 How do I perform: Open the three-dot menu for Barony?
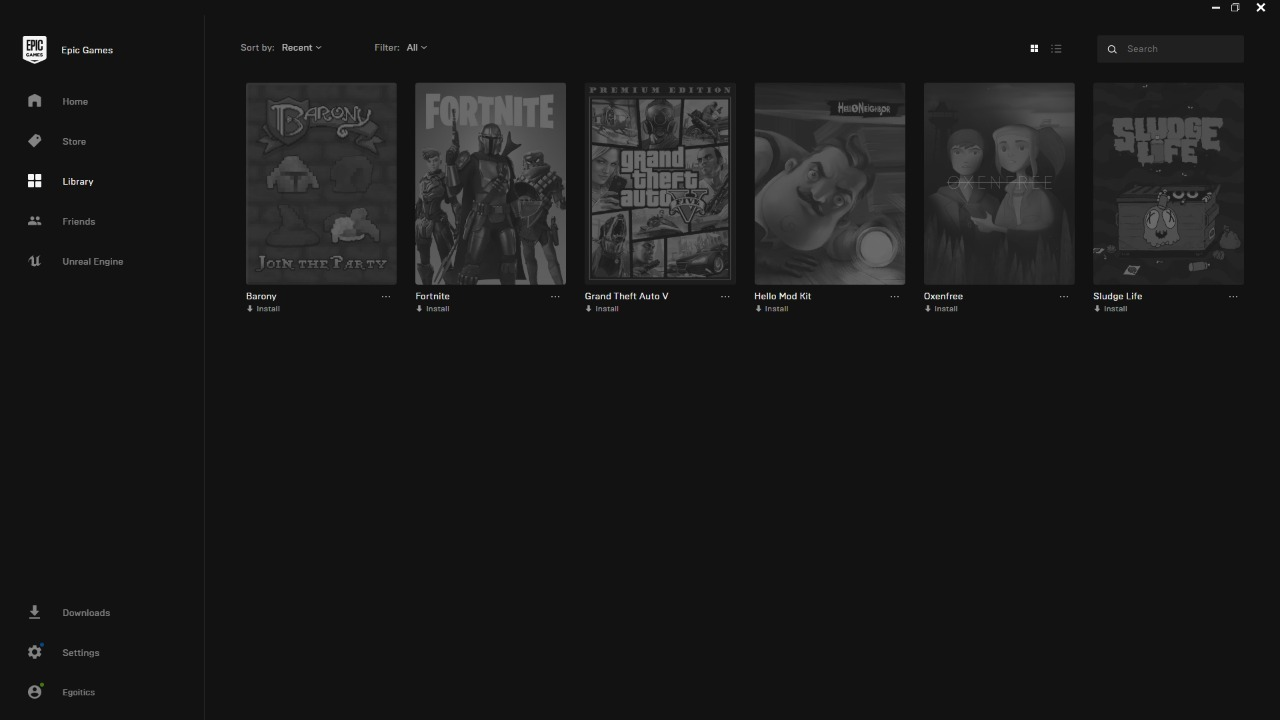click(x=386, y=296)
